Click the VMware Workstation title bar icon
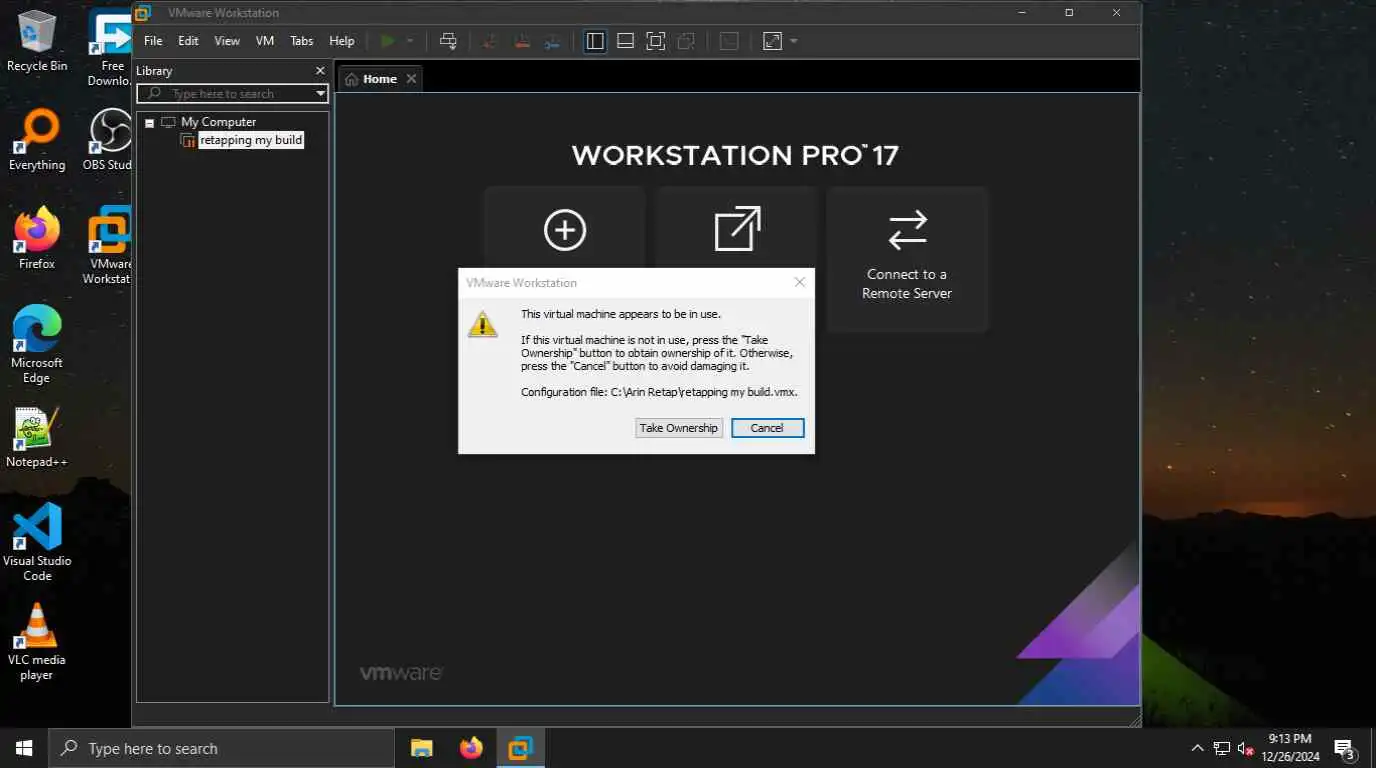The height and width of the screenshot is (768, 1376). point(144,13)
